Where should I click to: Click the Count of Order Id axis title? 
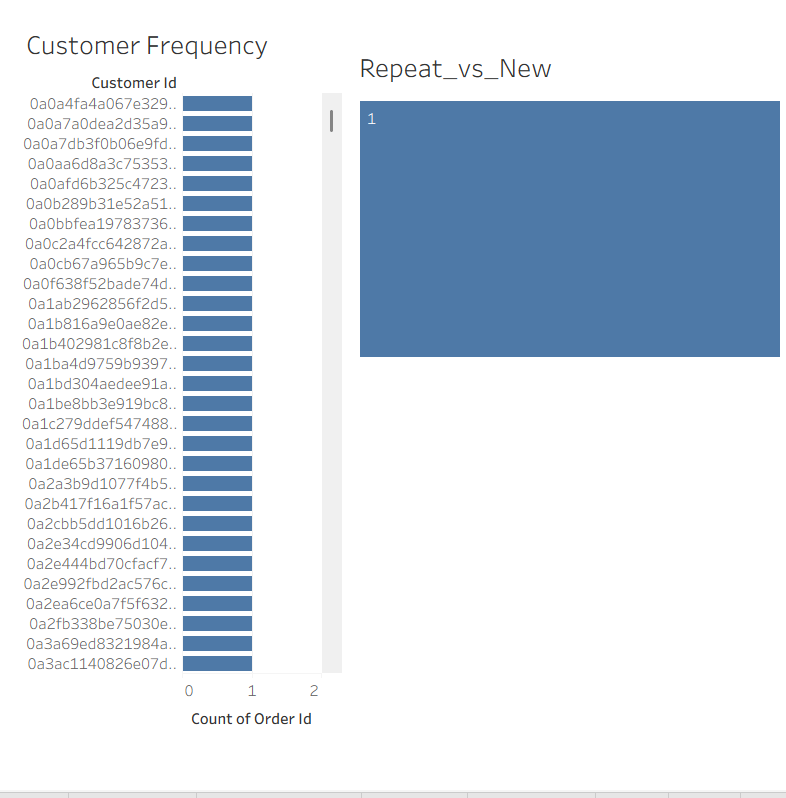[x=251, y=719]
